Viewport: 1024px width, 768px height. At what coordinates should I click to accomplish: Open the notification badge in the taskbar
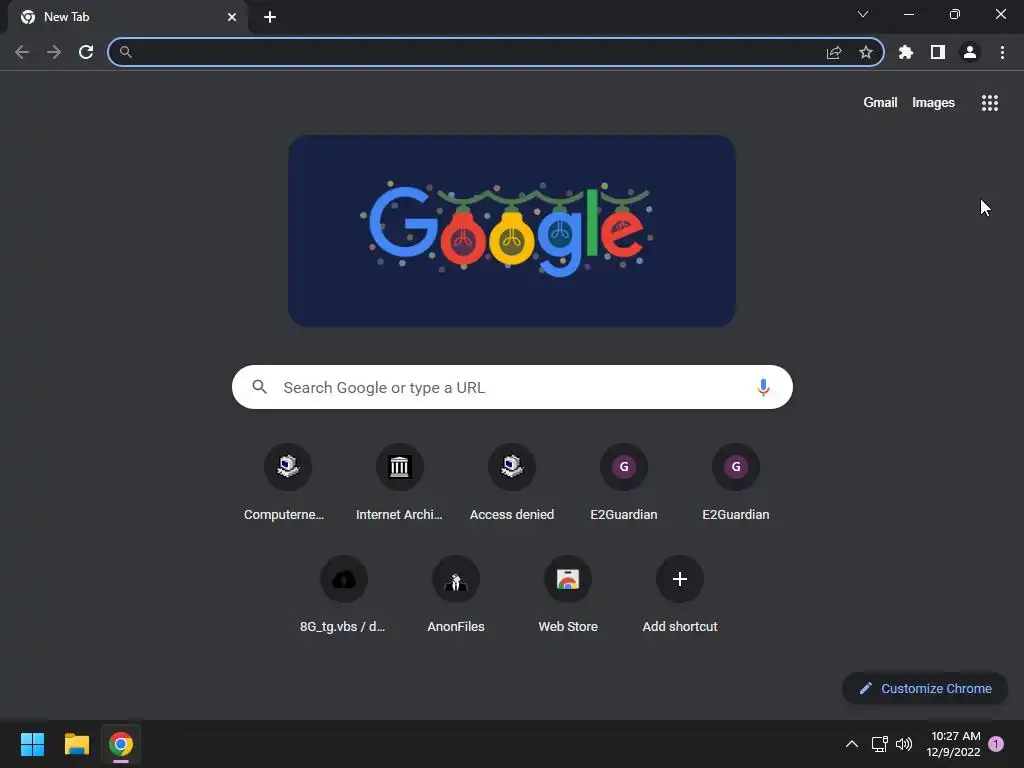[x=996, y=744]
